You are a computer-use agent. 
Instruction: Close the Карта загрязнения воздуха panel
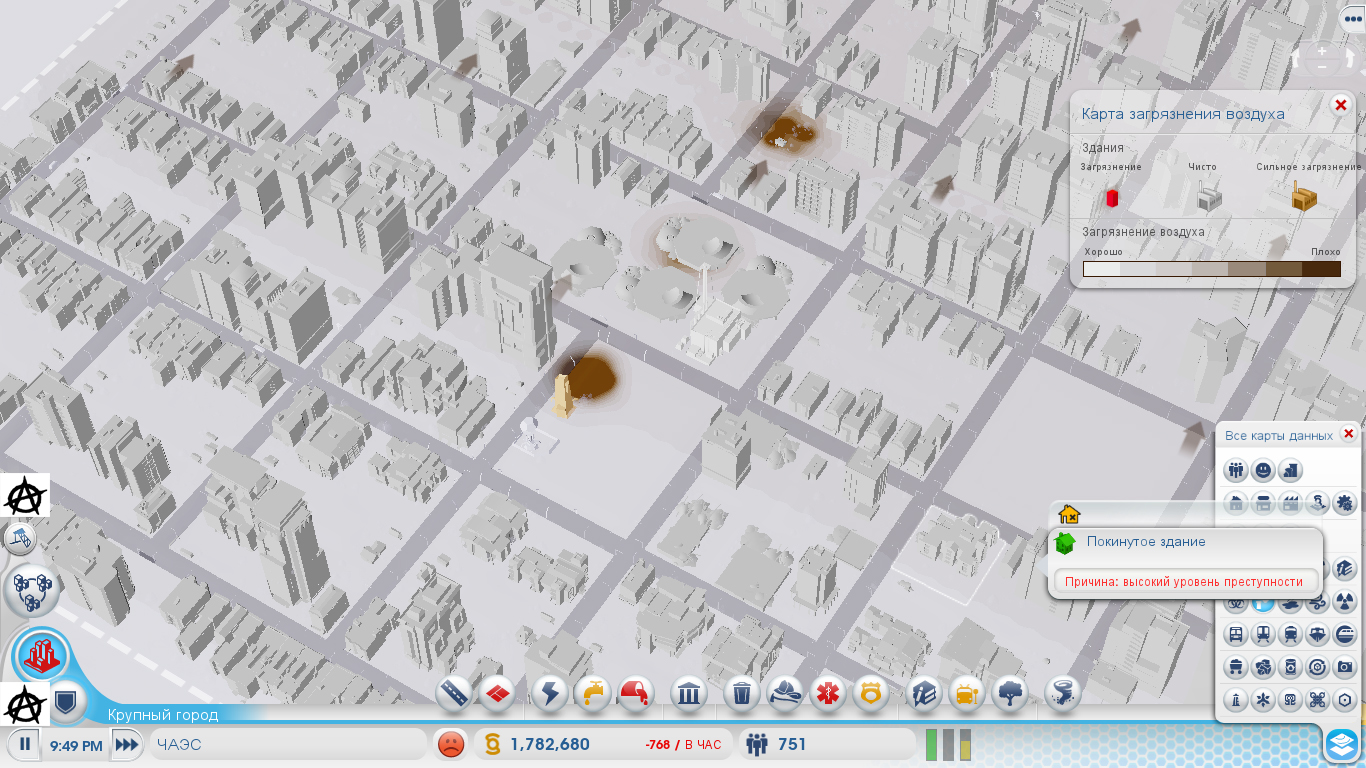click(1341, 105)
